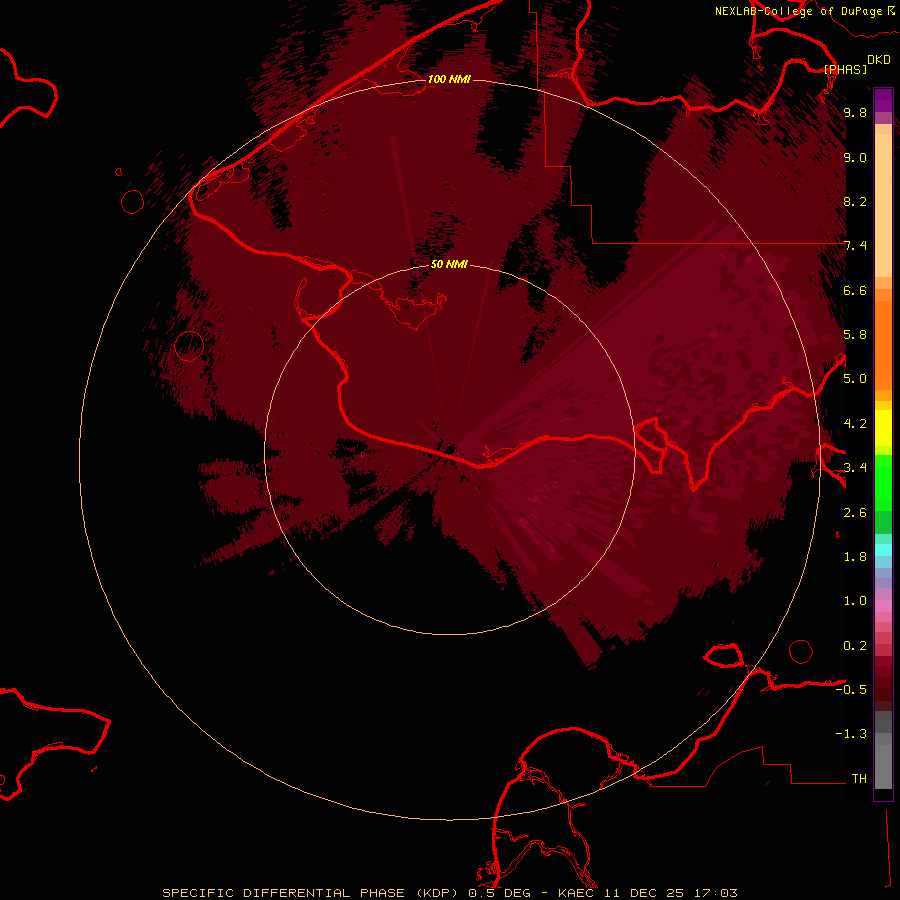Click the 5.8 scale value

tap(855, 335)
